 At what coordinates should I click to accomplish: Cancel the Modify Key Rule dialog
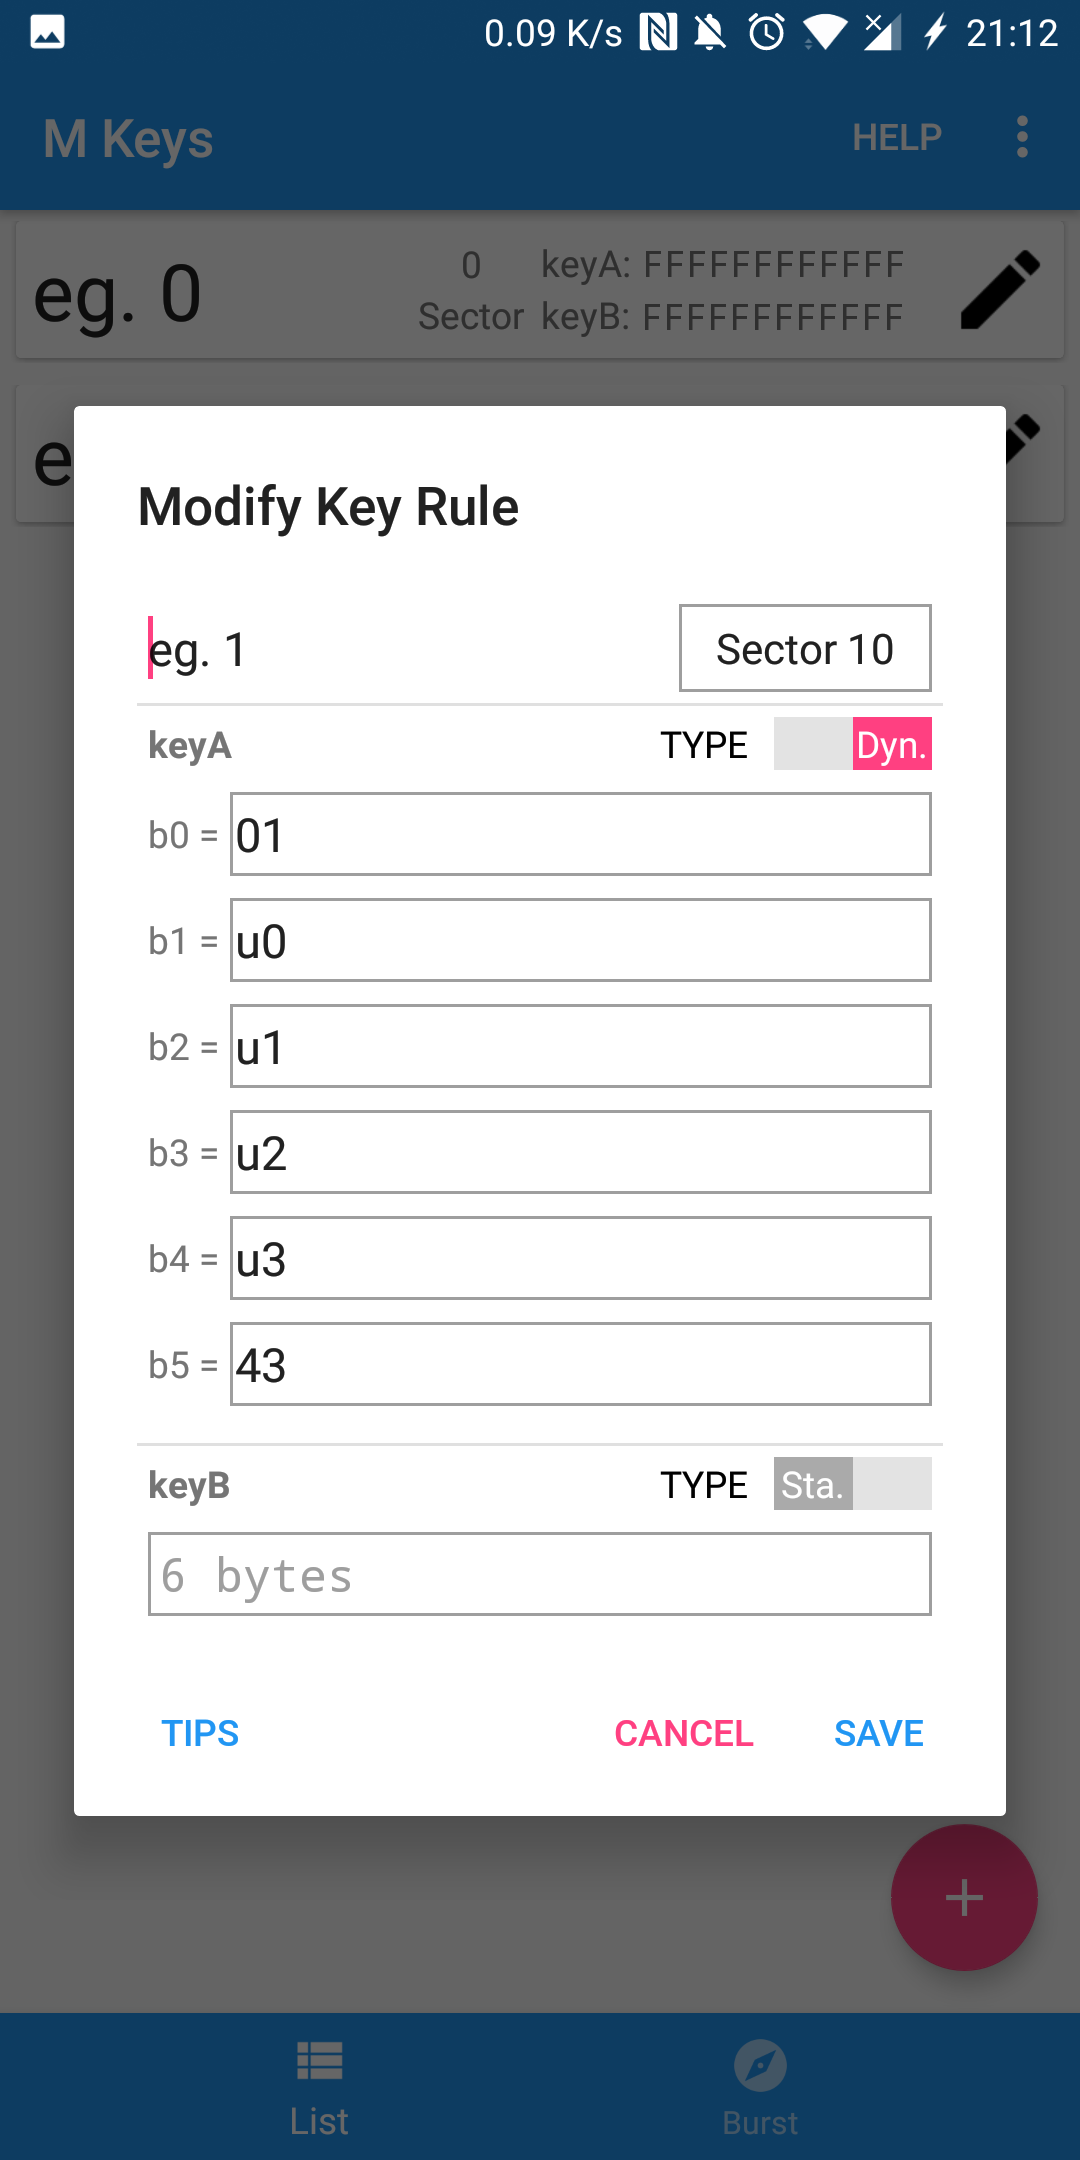click(x=684, y=1733)
